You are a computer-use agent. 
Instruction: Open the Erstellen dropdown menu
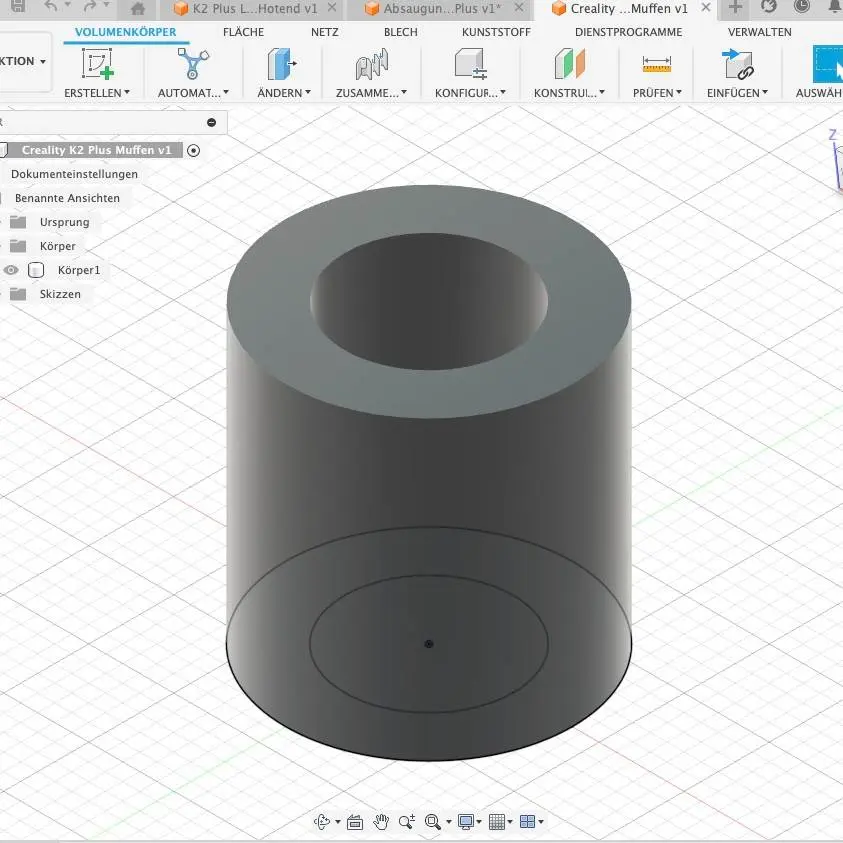click(x=97, y=93)
